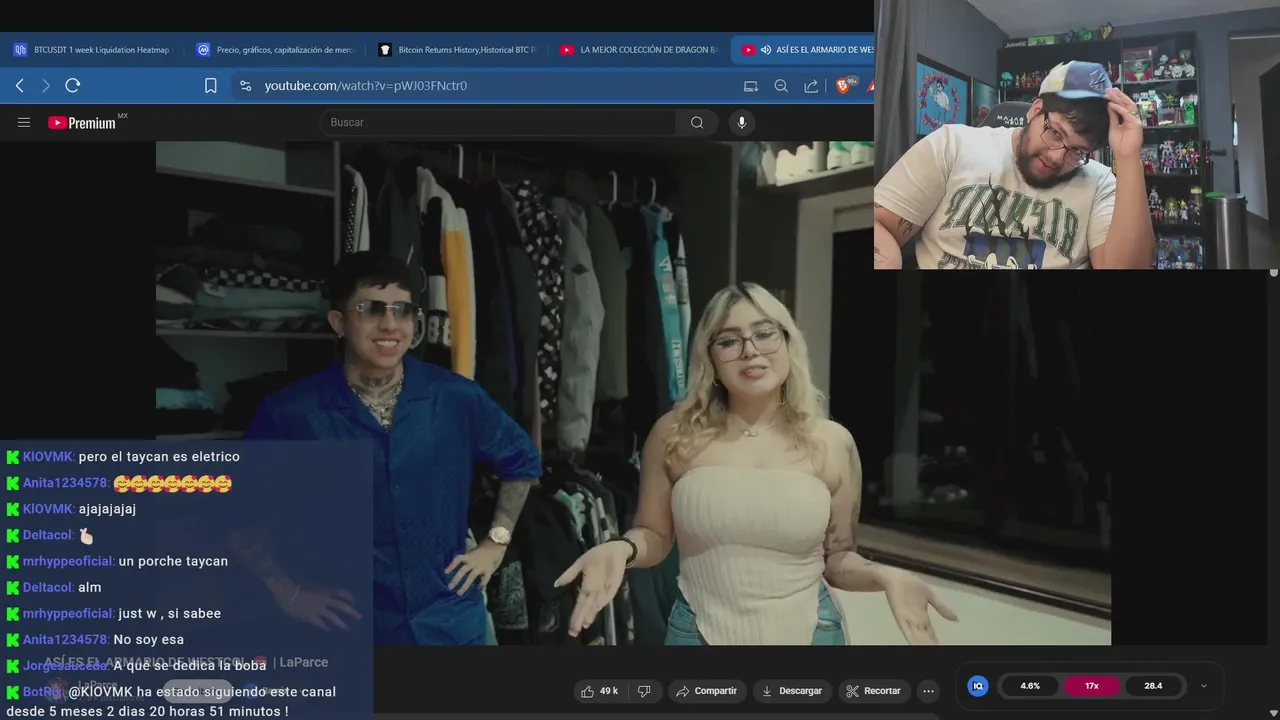Click chat username Jorgesauceda
Screen dimensions: 1280x720
66,665
